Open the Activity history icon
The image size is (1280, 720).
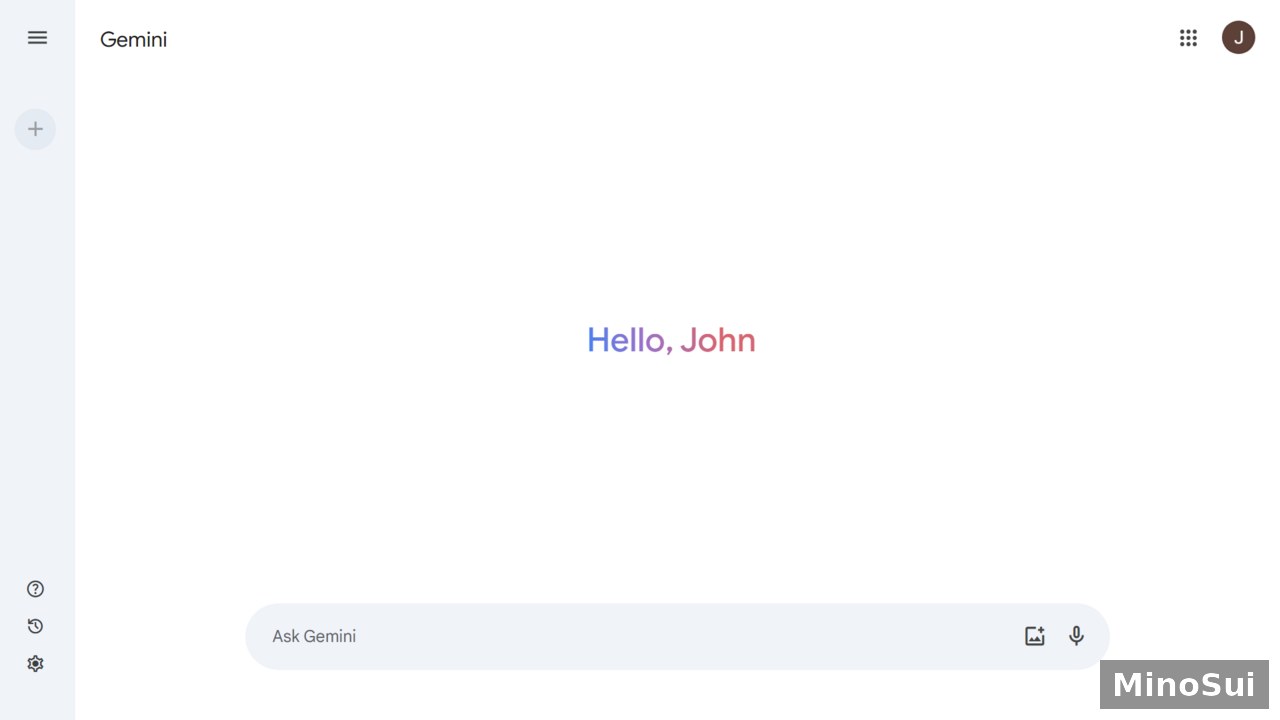[35, 626]
